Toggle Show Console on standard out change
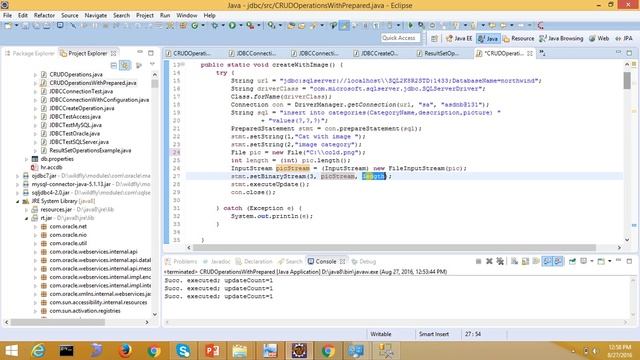Image resolution: width=640 pixels, height=360 pixels. pos(547,261)
